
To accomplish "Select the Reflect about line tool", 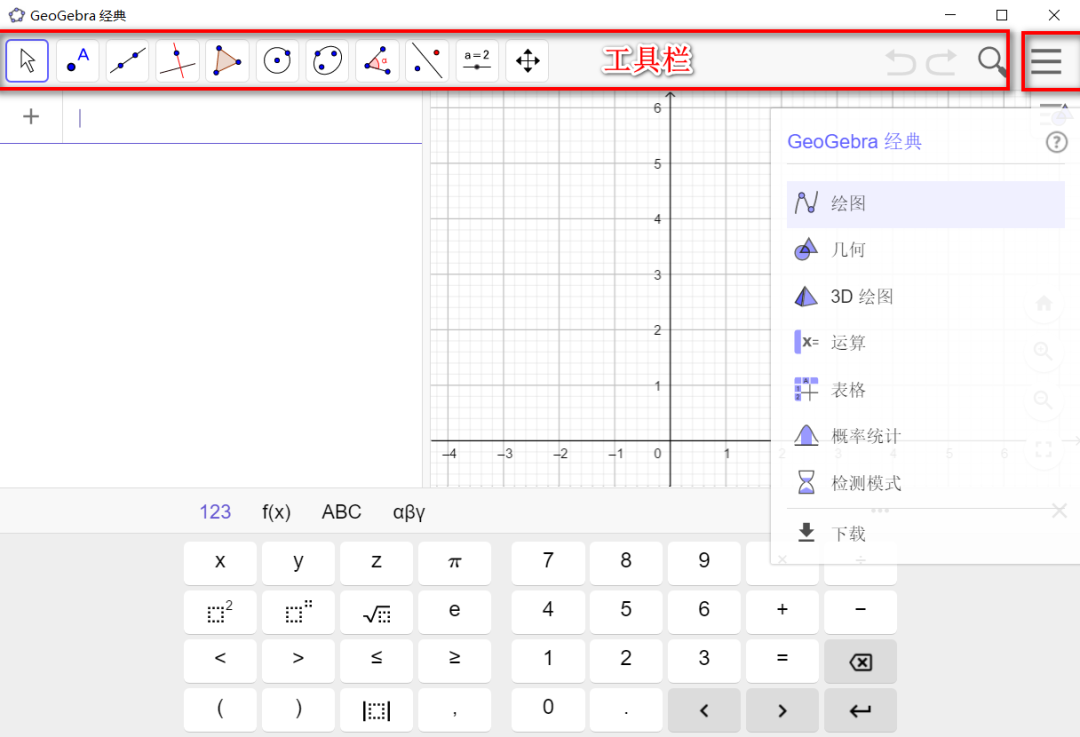I will (x=427, y=61).
